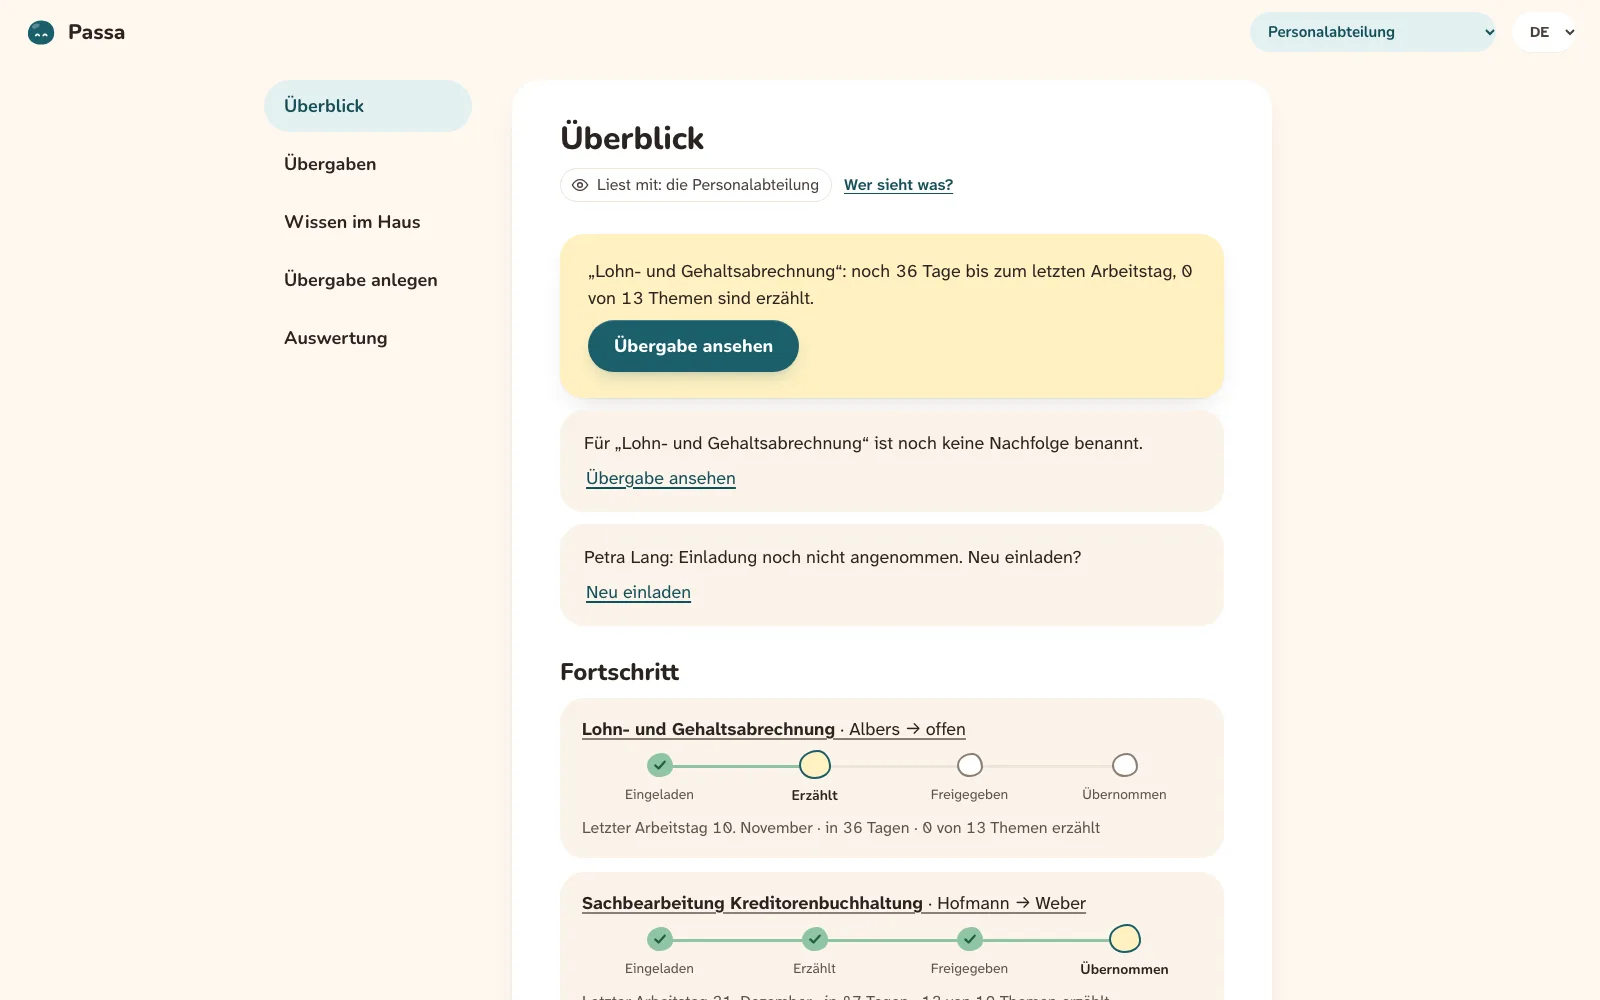Open Wissen im Haus section
This screenshot has height=1000, width=1600.
(368, 222)
